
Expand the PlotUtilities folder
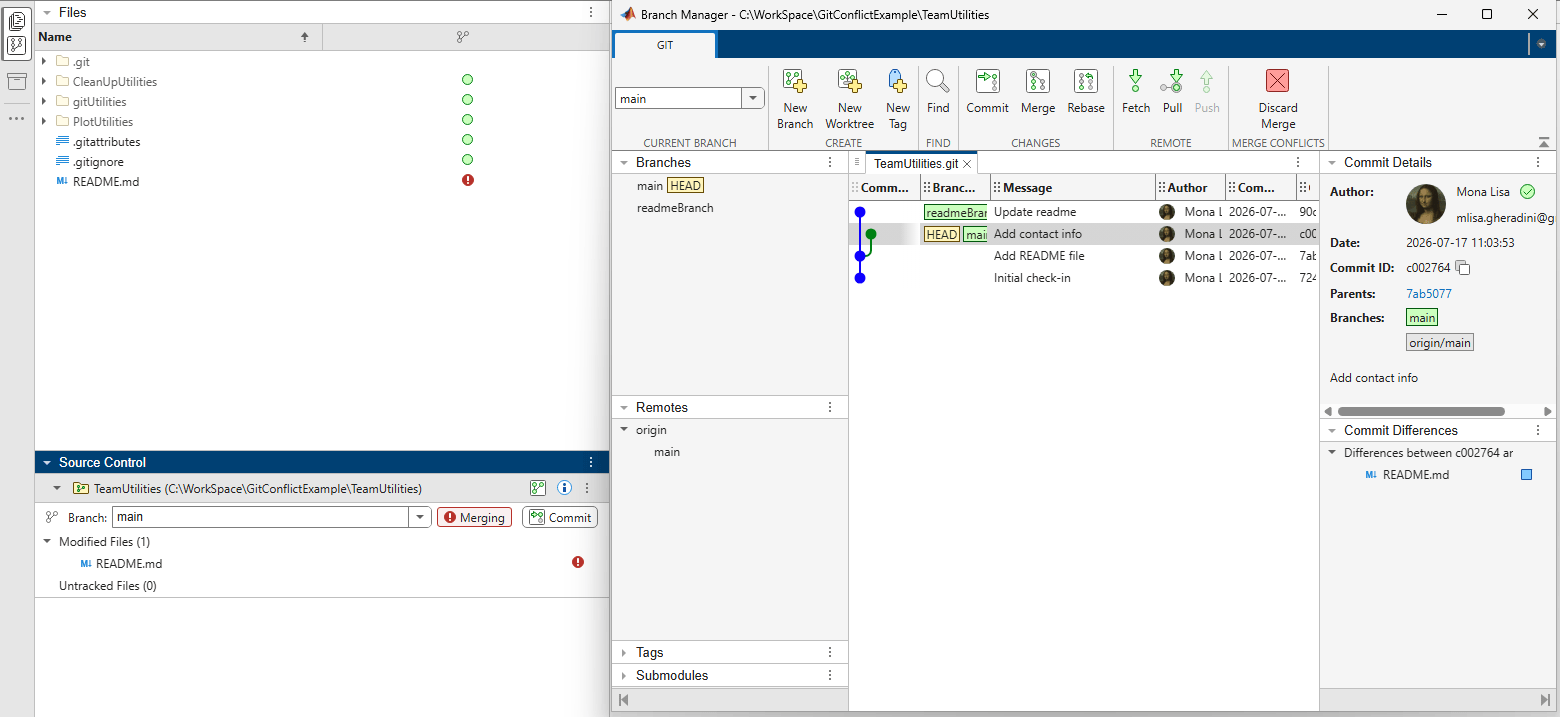coord(44,121)
